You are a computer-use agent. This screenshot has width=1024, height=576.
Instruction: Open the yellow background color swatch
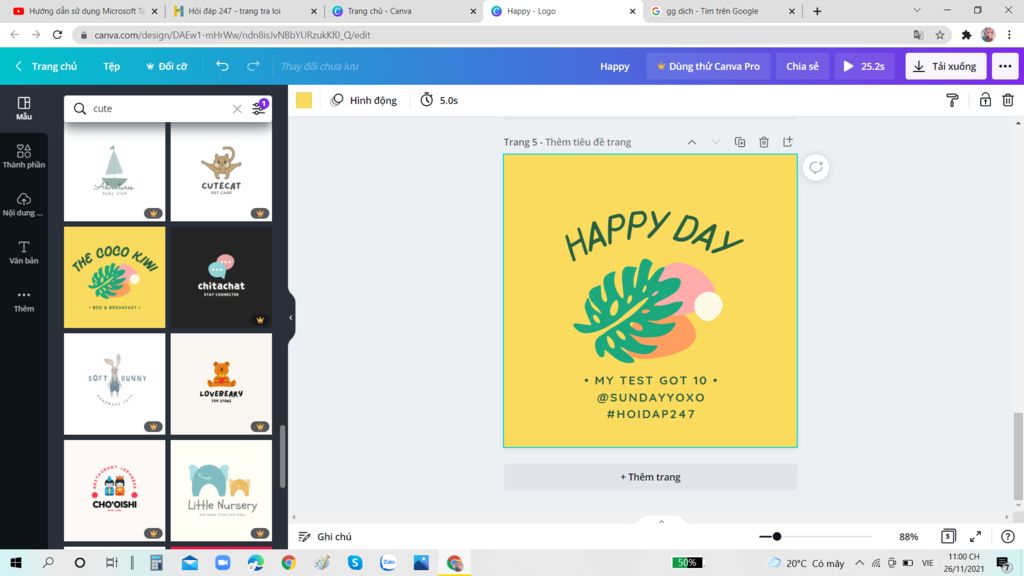coord(304,100)
